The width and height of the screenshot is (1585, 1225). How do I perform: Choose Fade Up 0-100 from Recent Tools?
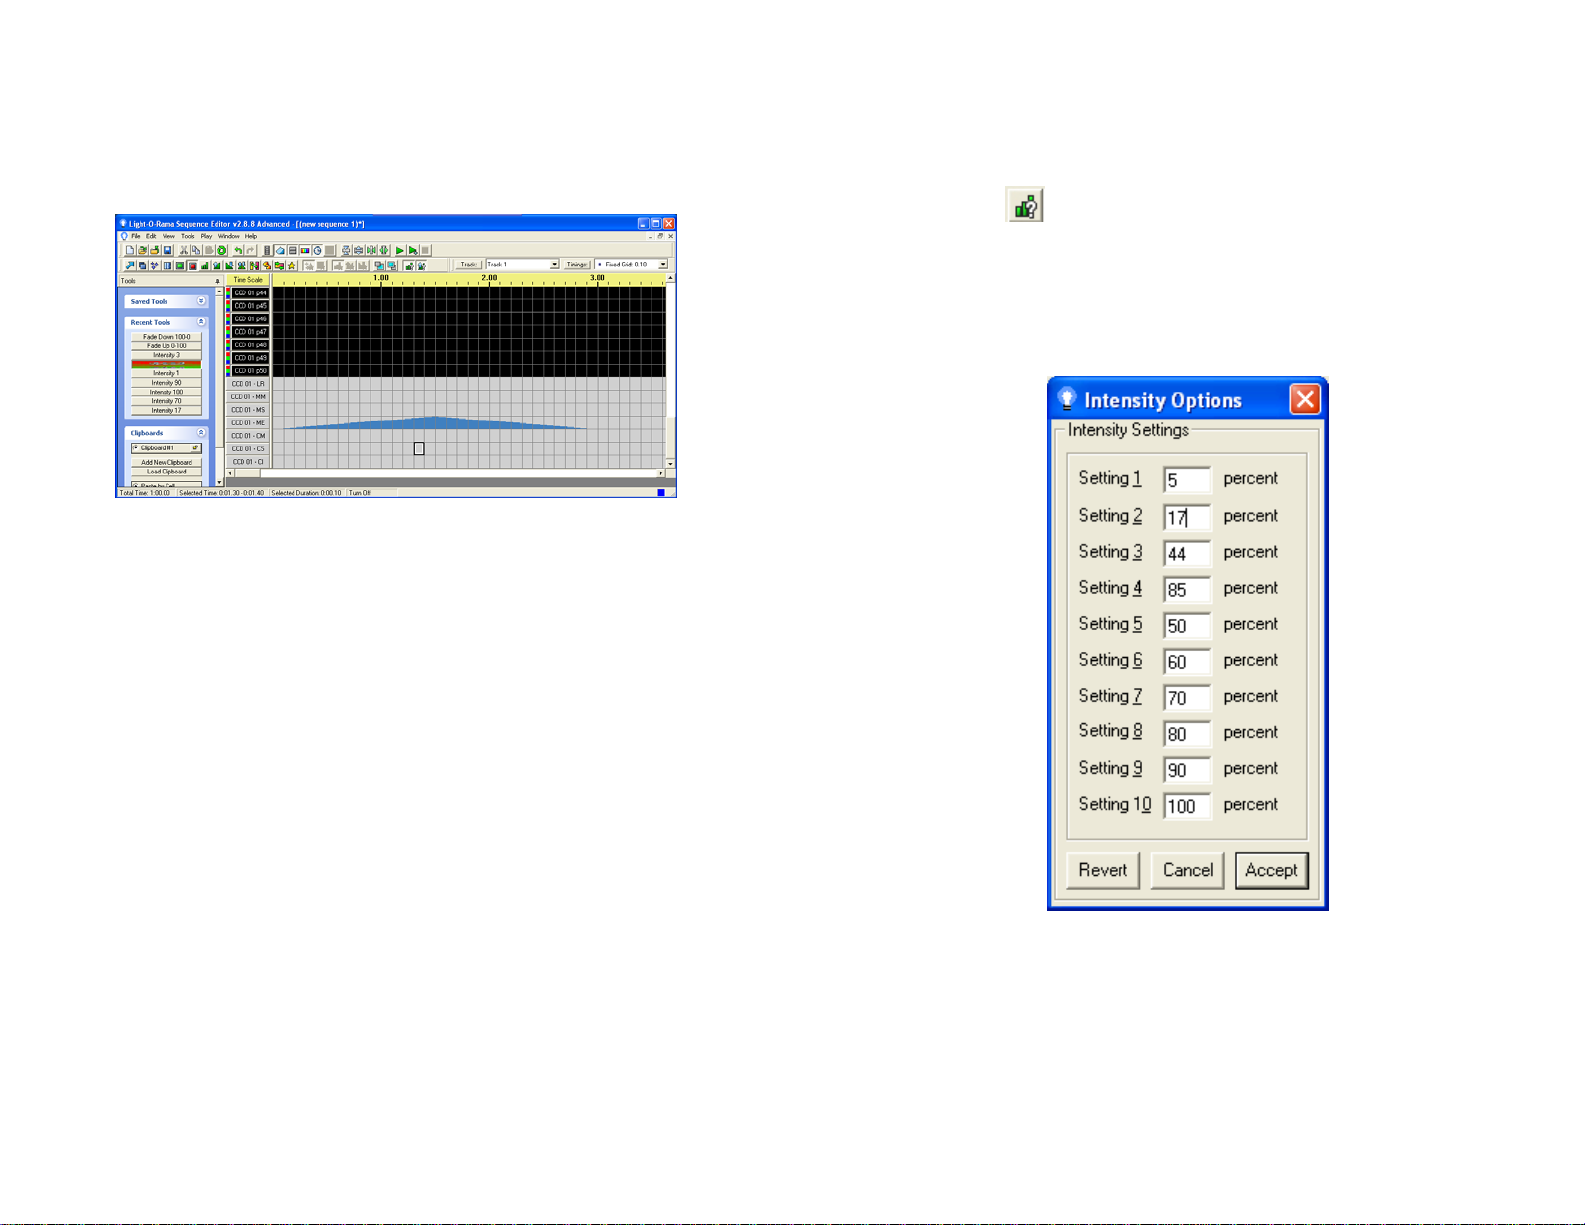[166, 346]
